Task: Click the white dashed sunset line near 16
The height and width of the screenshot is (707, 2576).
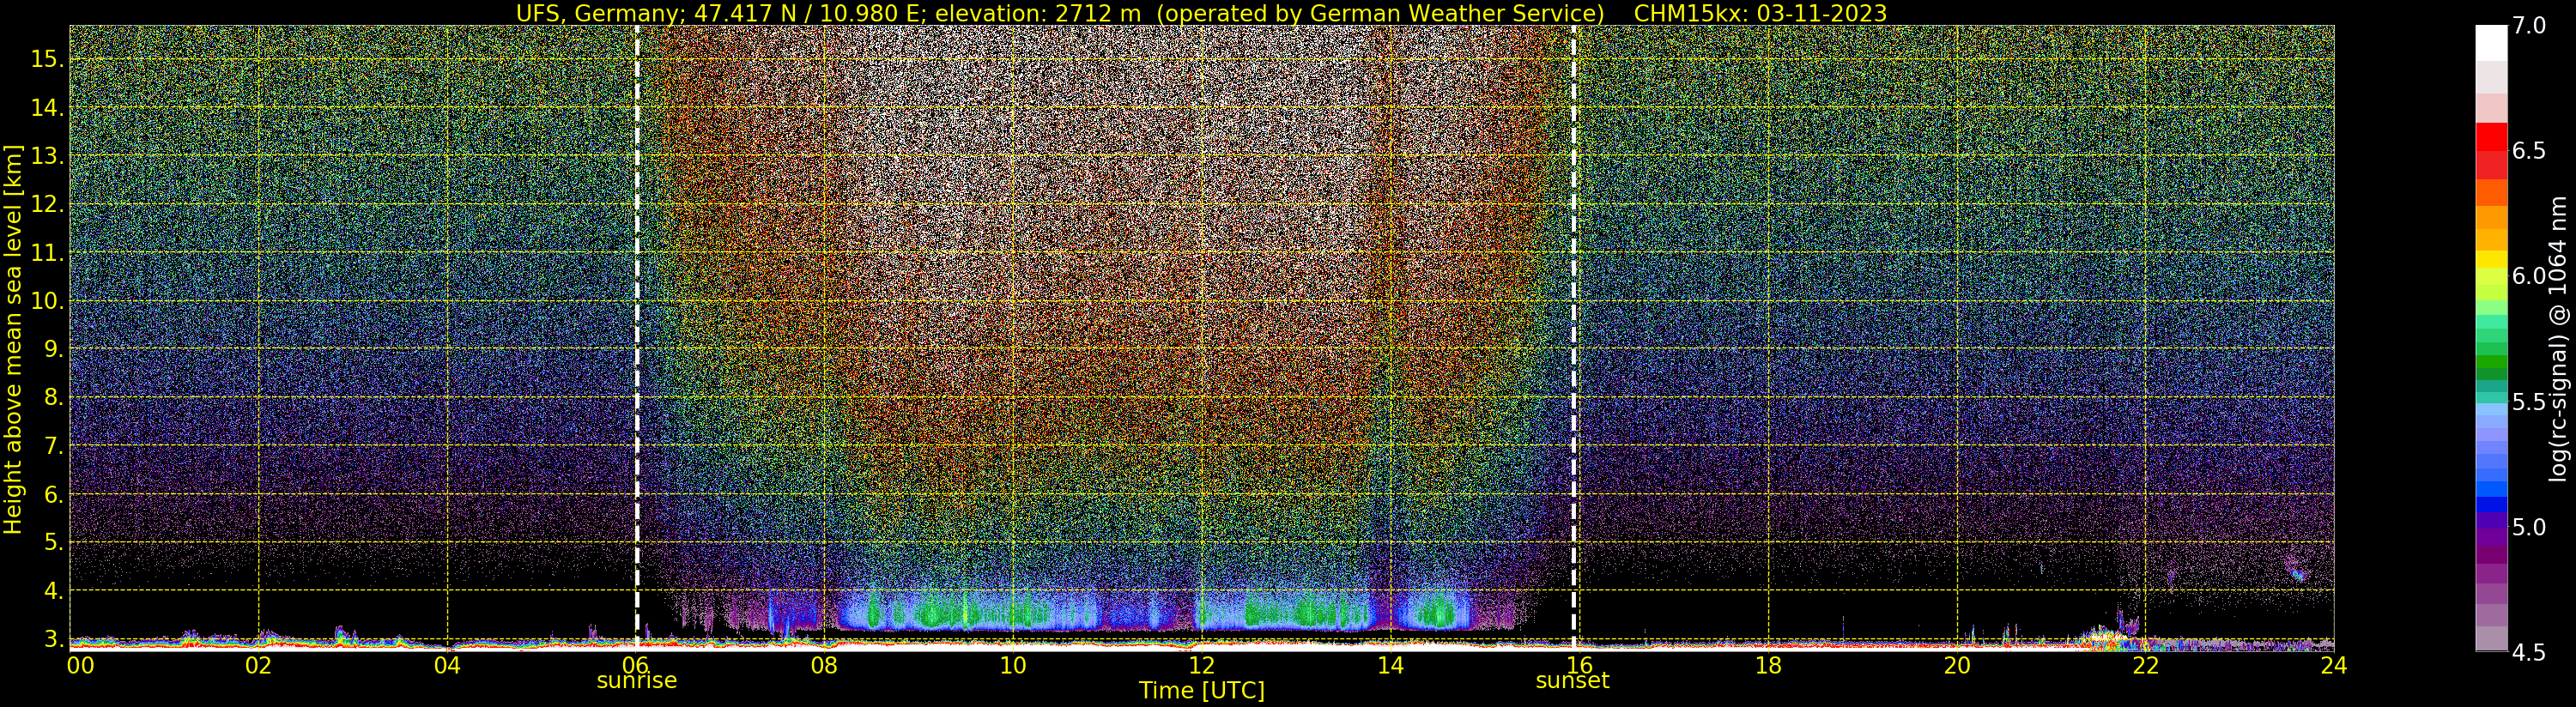Action: pos(1574,337)
